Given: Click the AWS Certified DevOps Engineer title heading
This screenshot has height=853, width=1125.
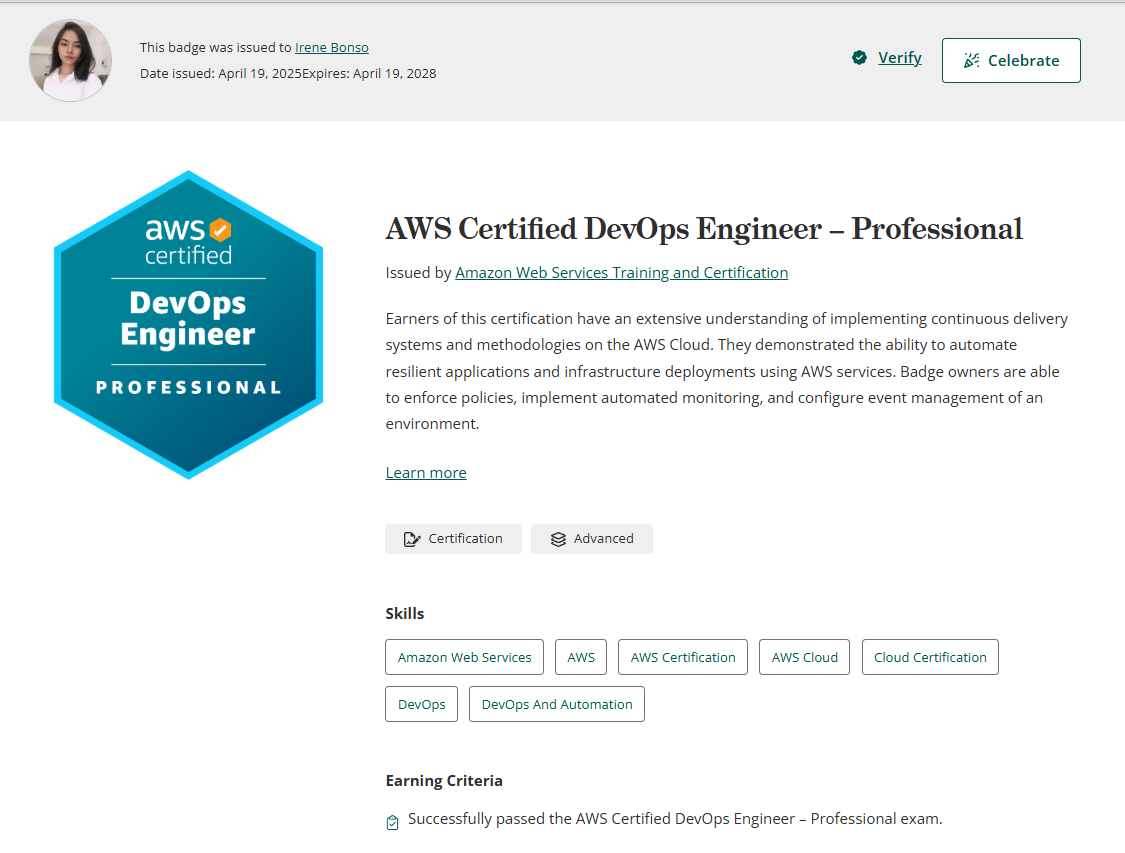Looking at the screenshot, I should pyautogui.click(x=704, y=229).
